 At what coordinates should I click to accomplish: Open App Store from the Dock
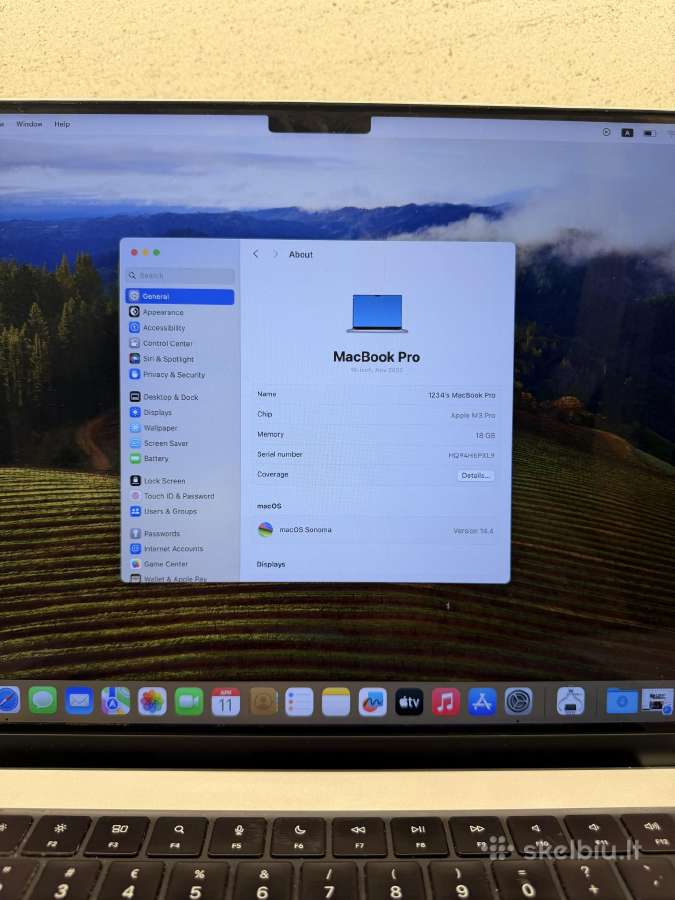pos(482,701)
